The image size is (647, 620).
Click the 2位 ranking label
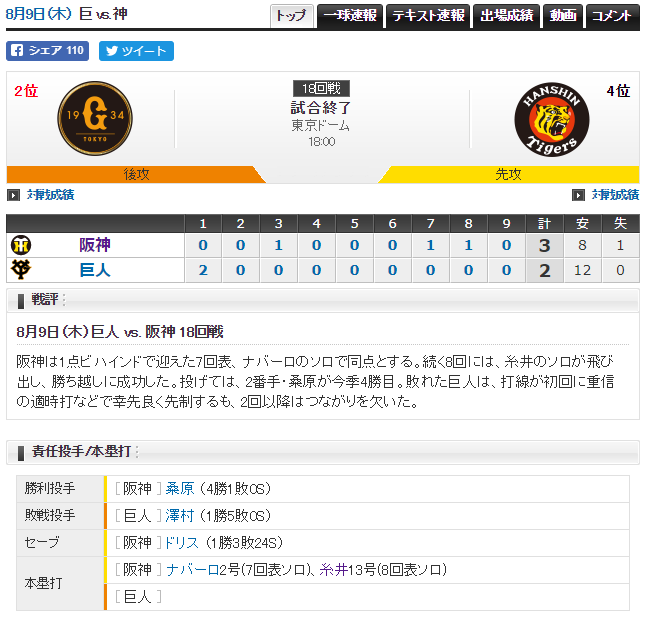(x=26, y=91)
